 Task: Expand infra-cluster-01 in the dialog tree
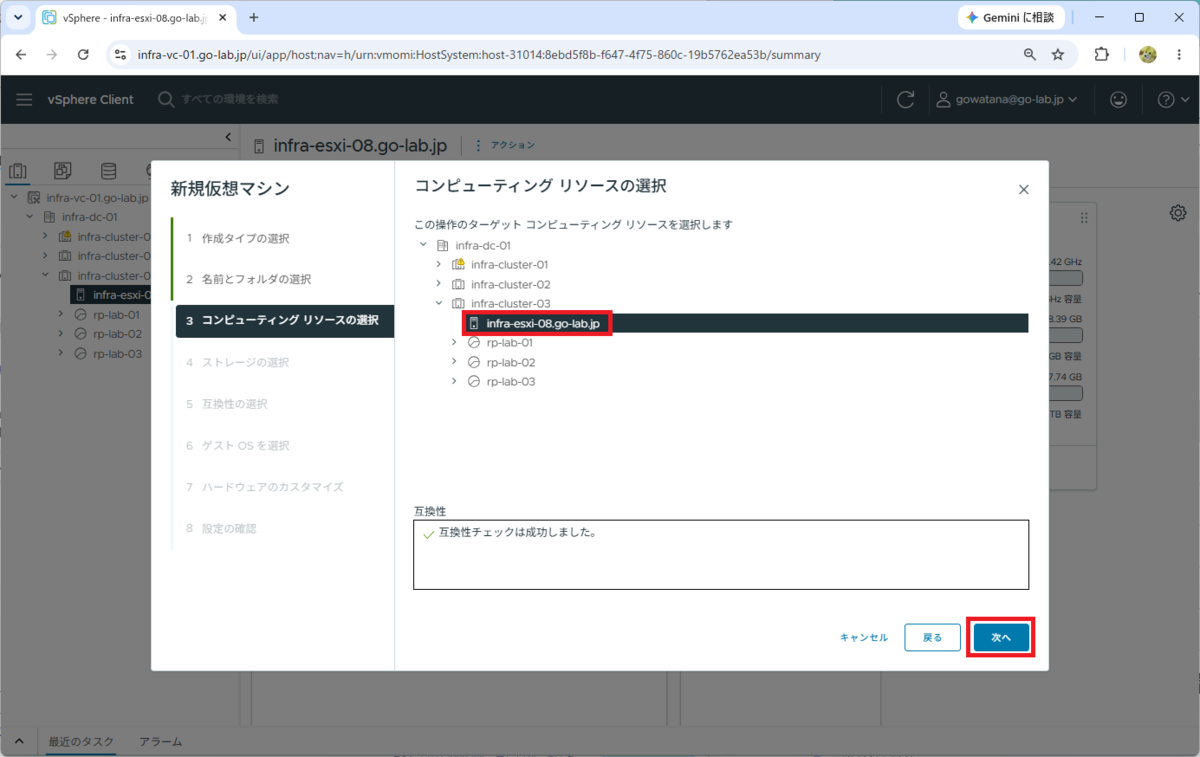[x=438, y=264]
